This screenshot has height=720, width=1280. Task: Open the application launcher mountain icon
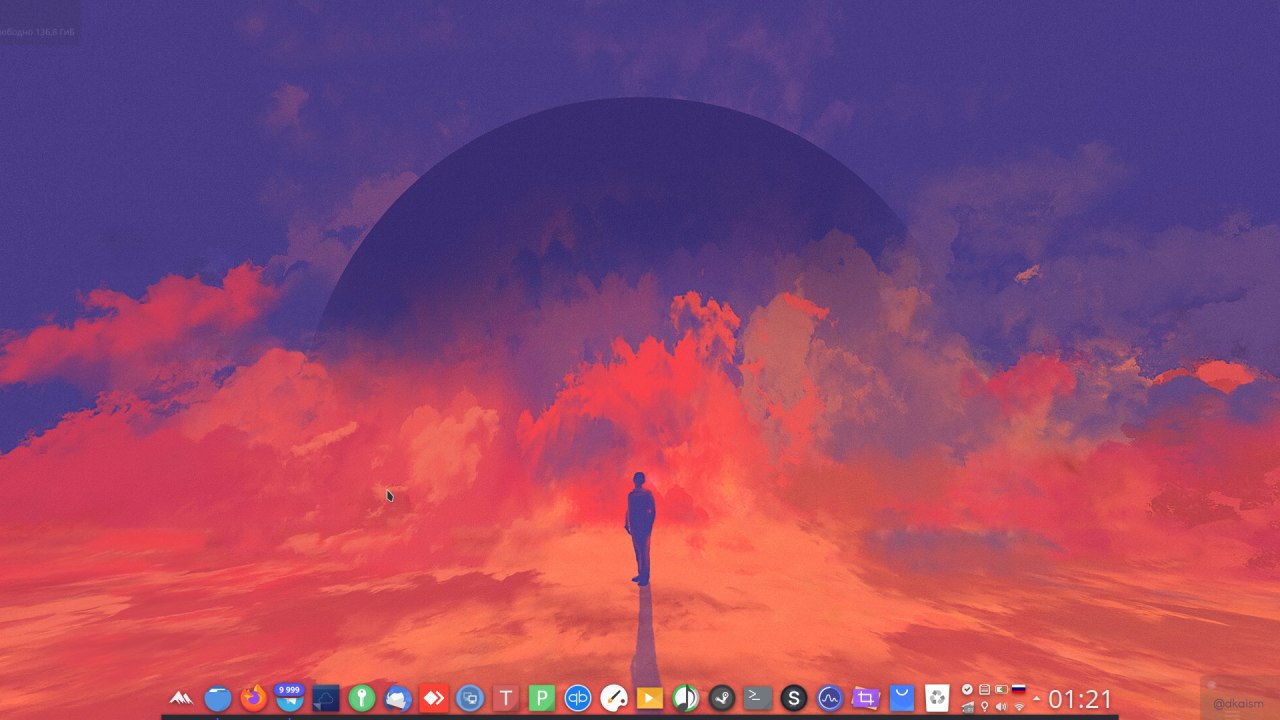click(x=181, y=698)
